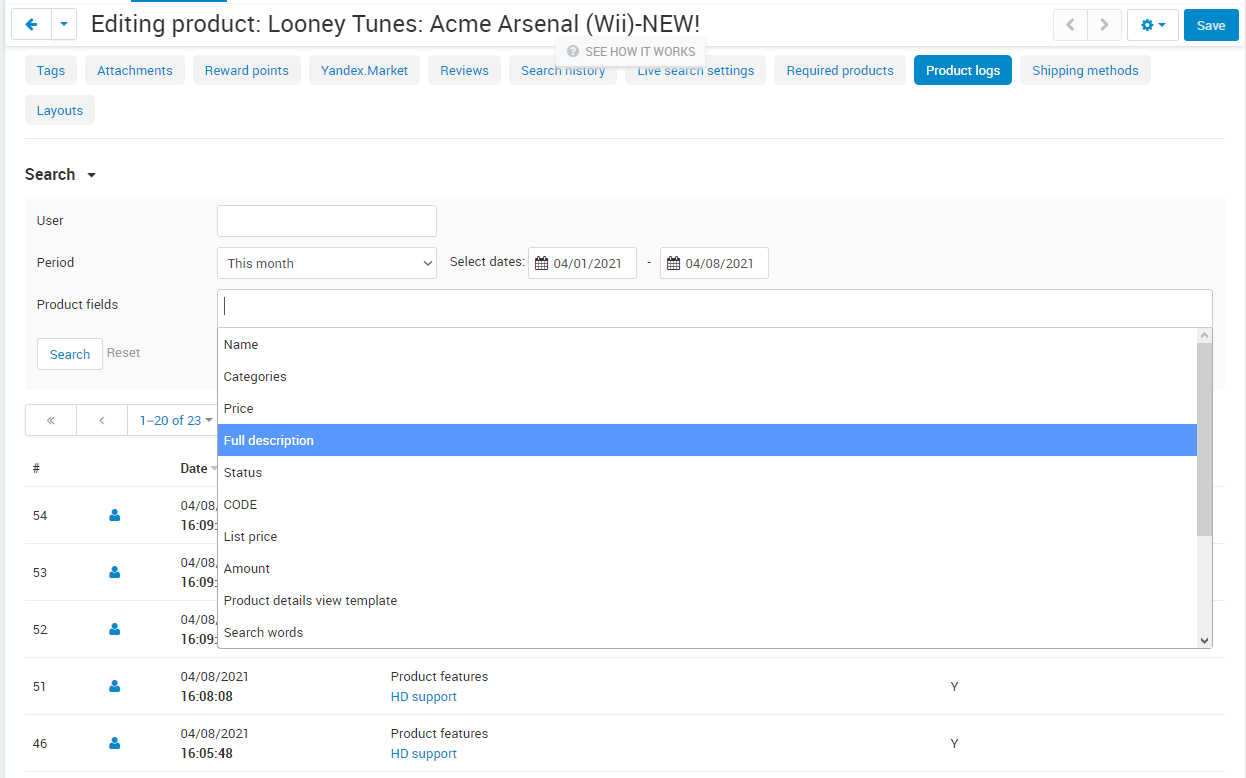The width and height of the screenshot is (1246, 778).
Task: Switch to the Attachments tab
Action: pyautogui.click(x=135, y=70)
